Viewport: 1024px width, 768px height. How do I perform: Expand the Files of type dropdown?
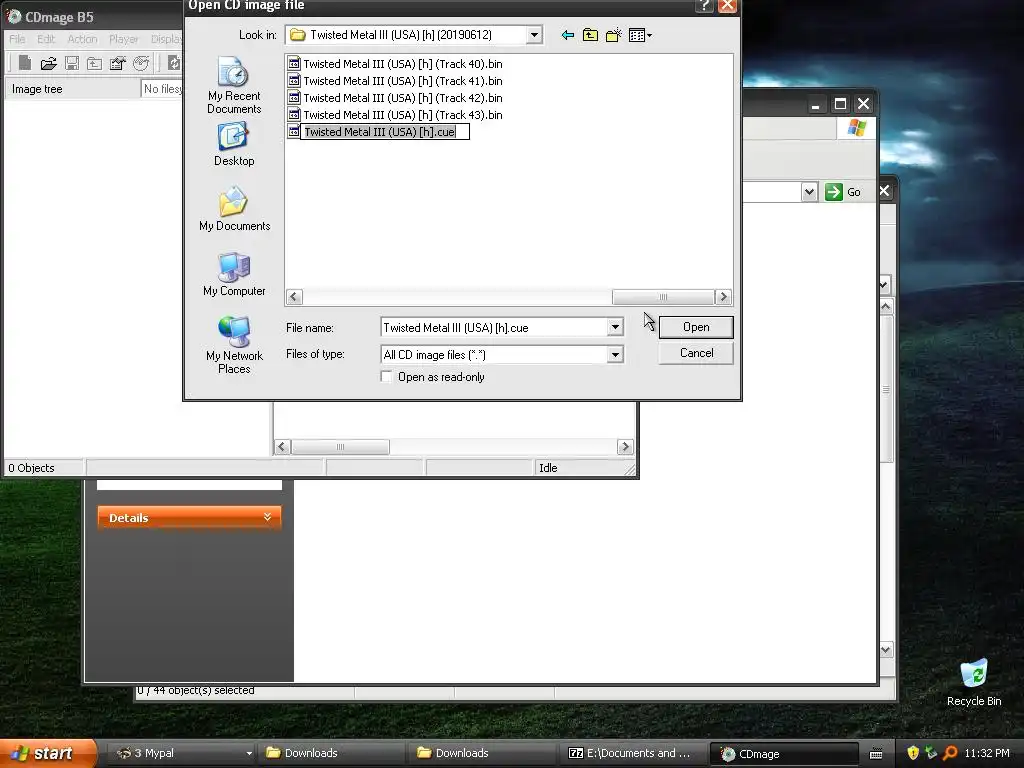click(x=615, y=355)
